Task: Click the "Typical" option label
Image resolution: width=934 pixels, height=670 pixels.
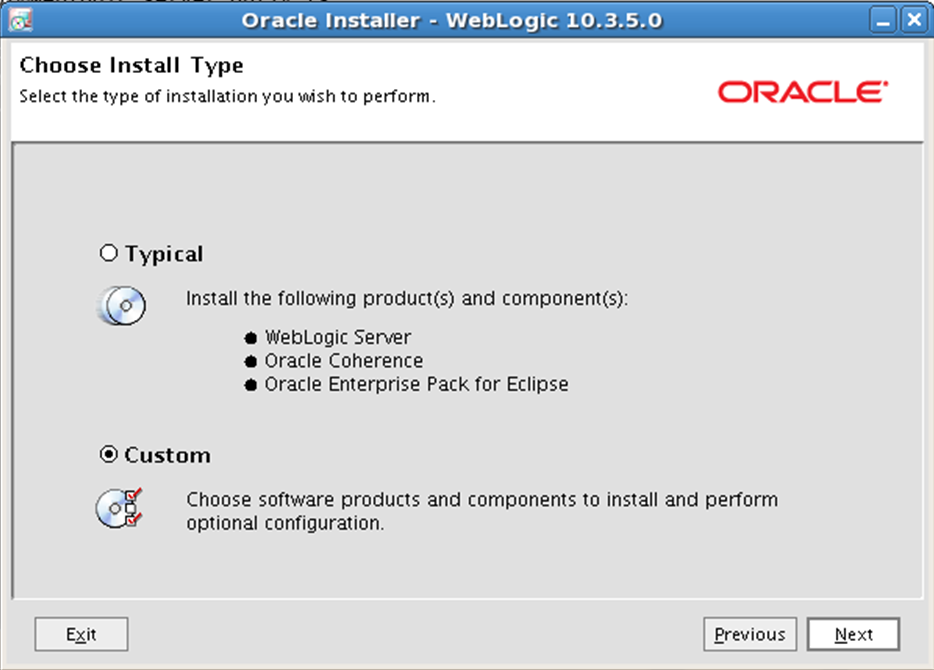Action: 164,254
